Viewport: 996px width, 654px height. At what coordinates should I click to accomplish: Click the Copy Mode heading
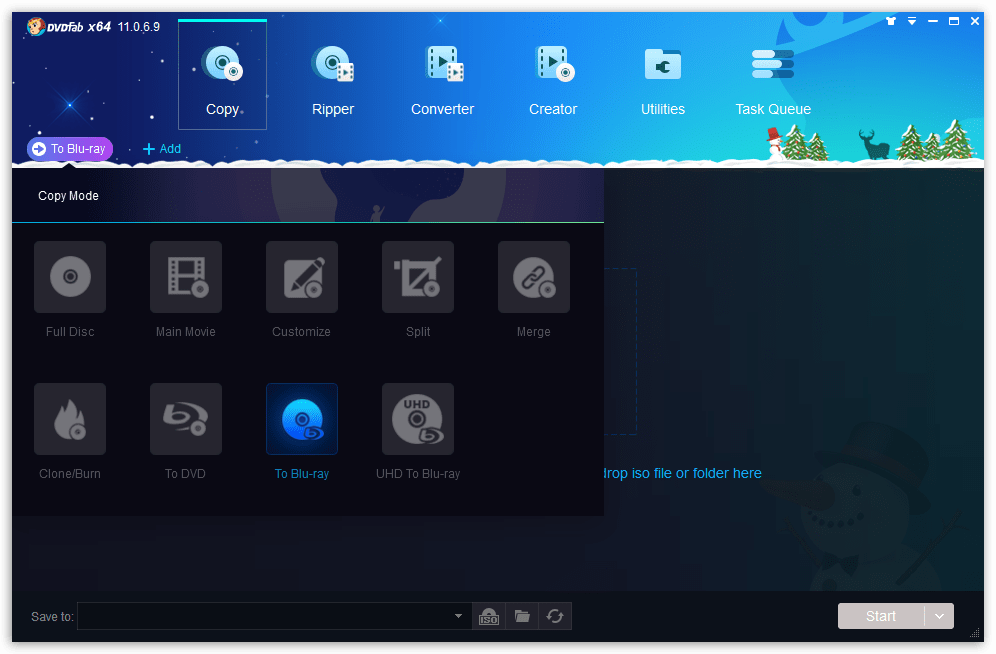69,196
